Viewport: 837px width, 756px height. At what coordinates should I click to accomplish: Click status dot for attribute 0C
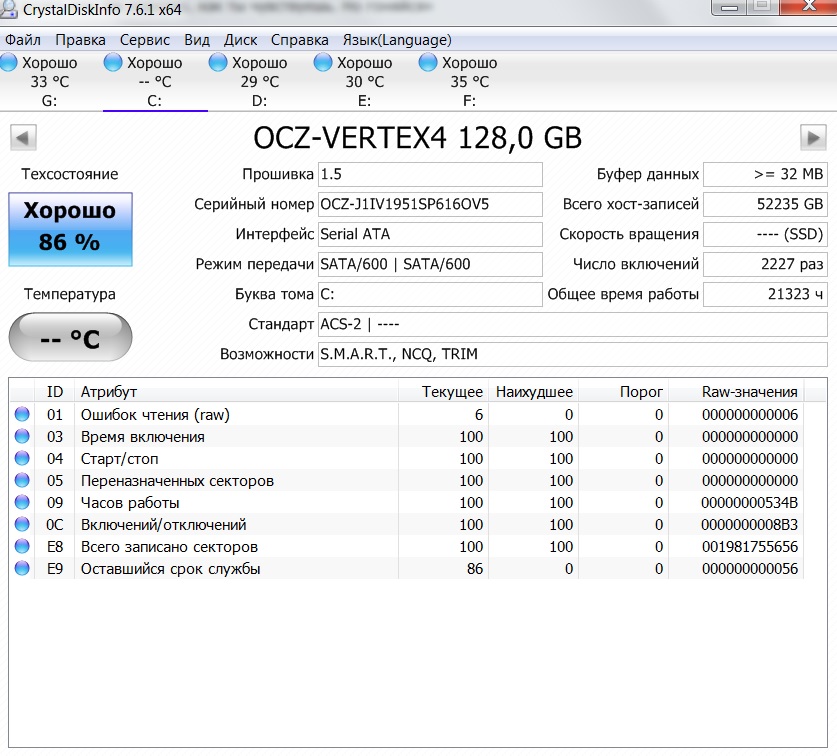(x=22, y=524)
